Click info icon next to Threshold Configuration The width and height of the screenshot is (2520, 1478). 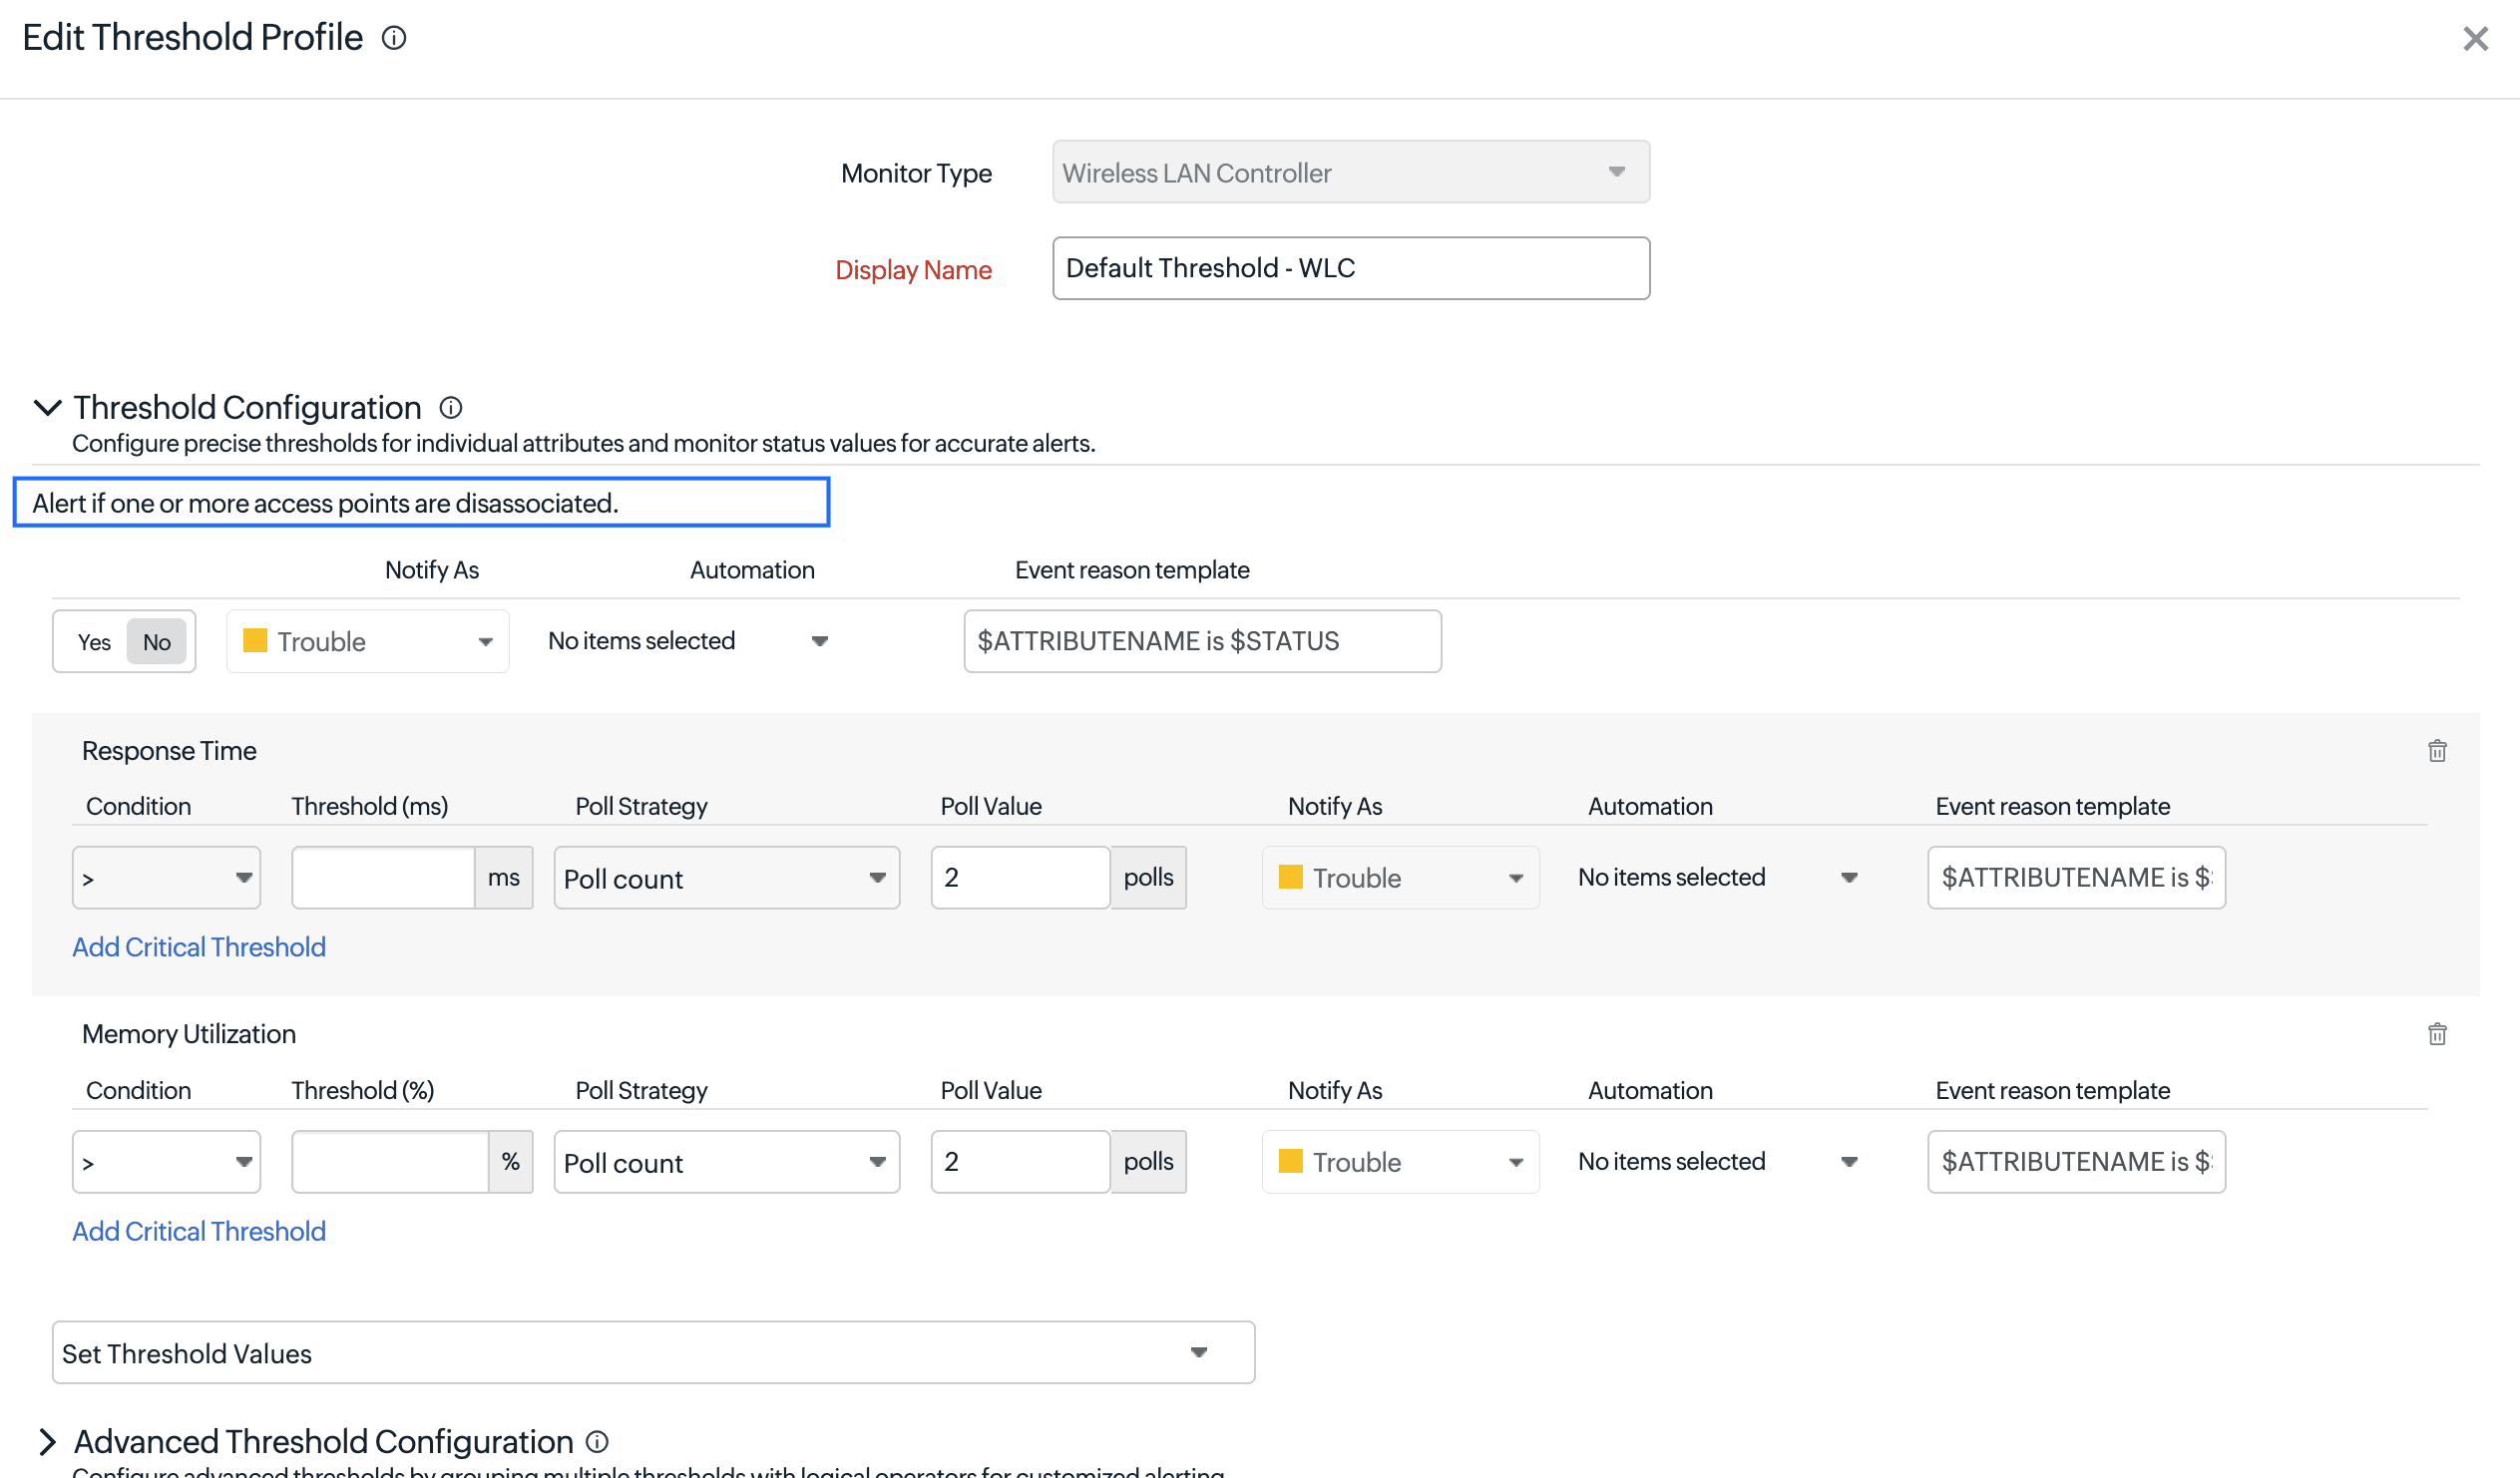click(x=451, y=408)
